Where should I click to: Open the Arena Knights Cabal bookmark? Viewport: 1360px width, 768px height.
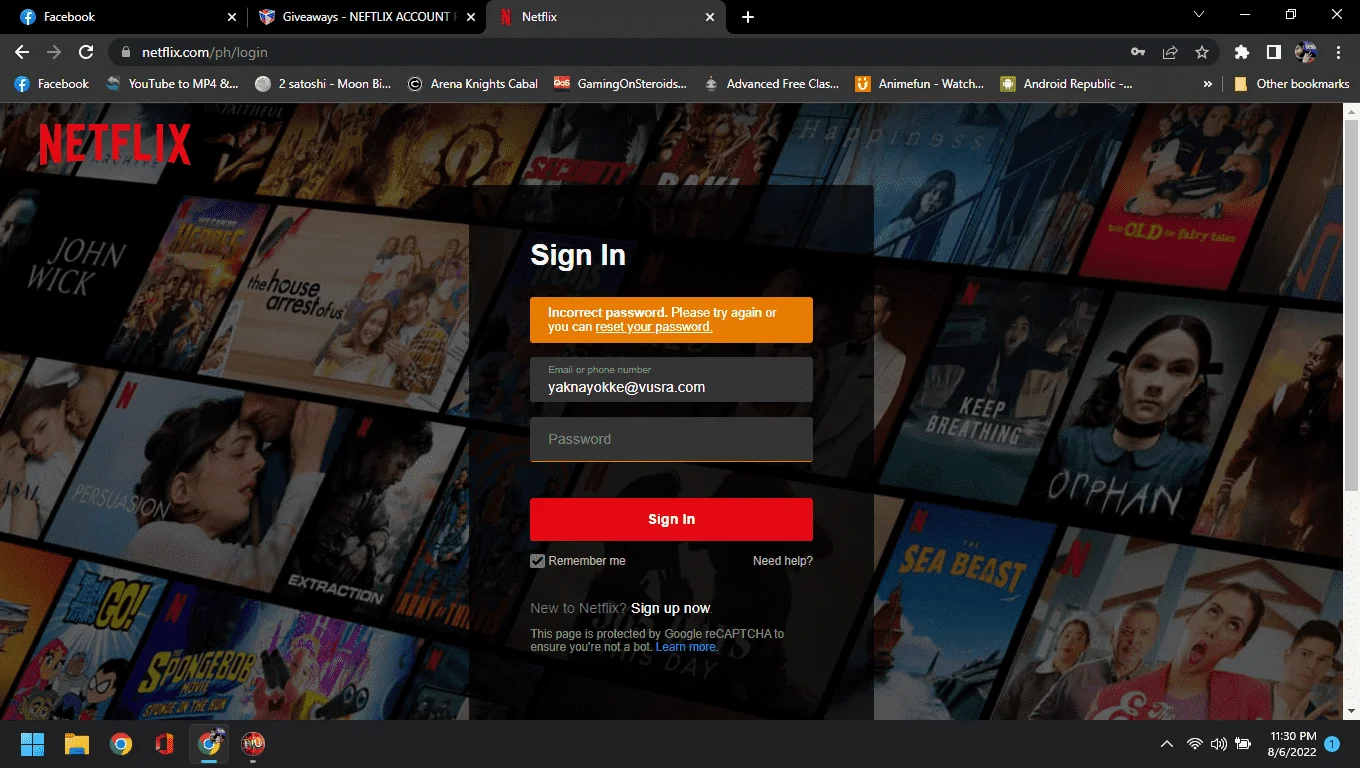point(472,84)
